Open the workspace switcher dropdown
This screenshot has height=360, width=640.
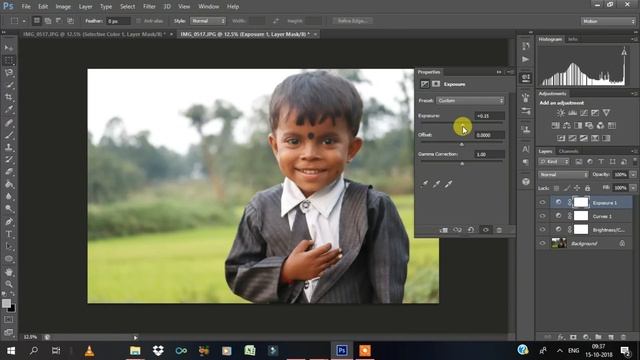[608, 21]
